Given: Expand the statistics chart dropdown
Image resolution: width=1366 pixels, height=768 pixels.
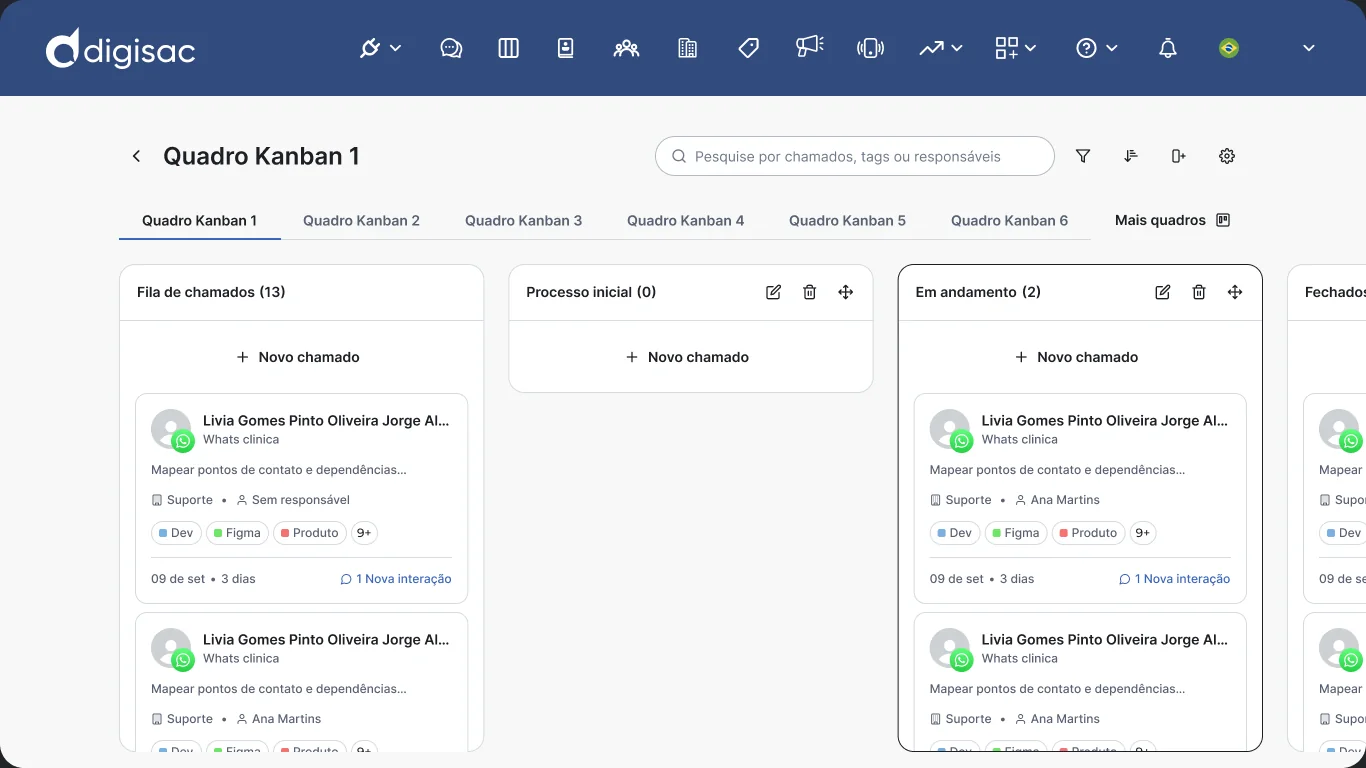Looking at the screenshot, I should pos(941,48).
